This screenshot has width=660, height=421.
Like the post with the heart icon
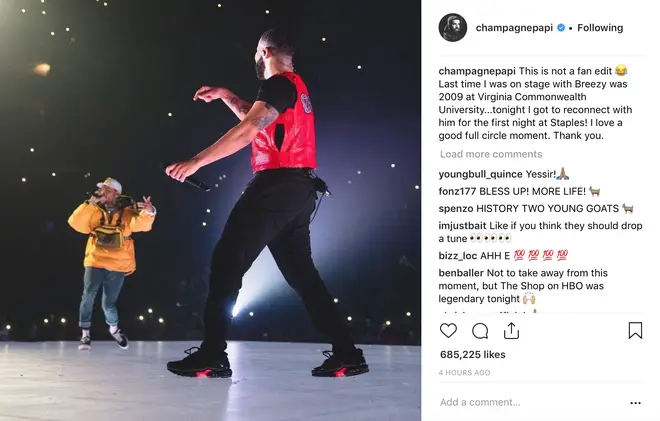448,330
